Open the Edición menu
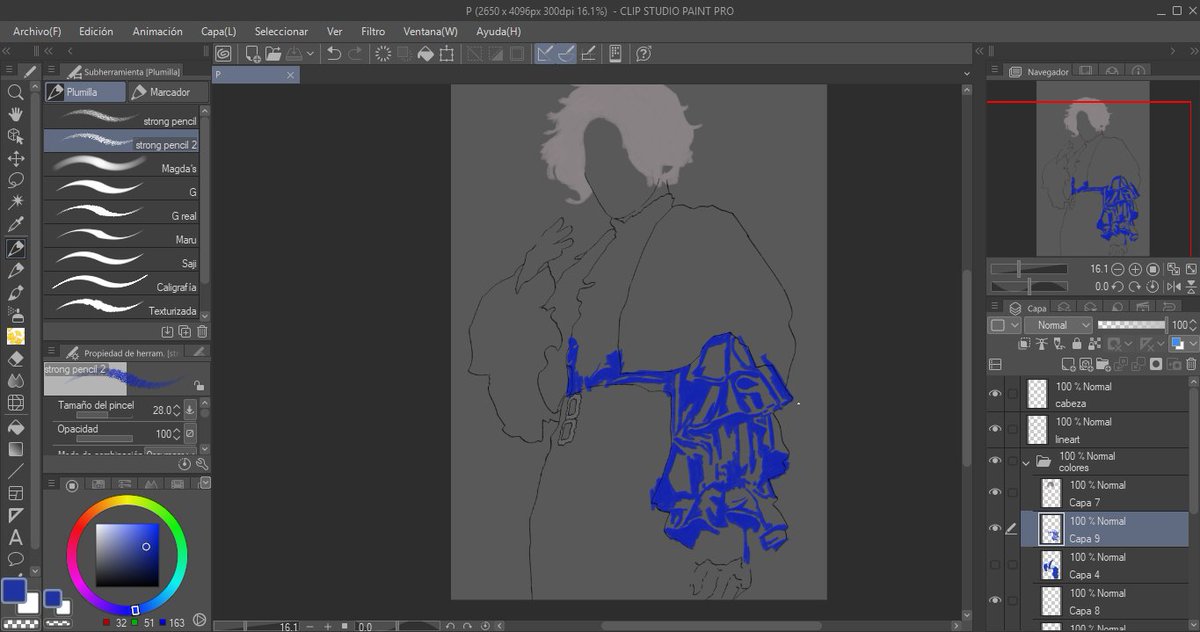The height and width of the screenshot is (632, 1200). (x=96, y=31)
